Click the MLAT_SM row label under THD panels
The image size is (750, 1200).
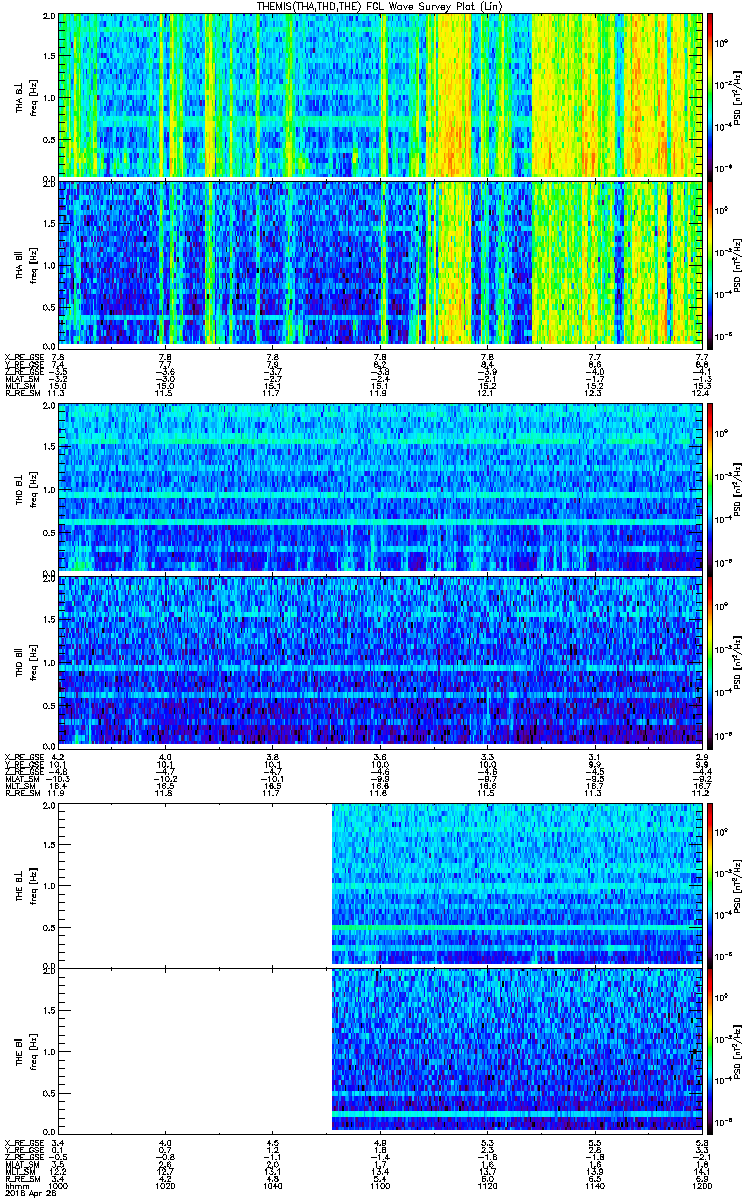pyautogui.click(x=21, y=778)
